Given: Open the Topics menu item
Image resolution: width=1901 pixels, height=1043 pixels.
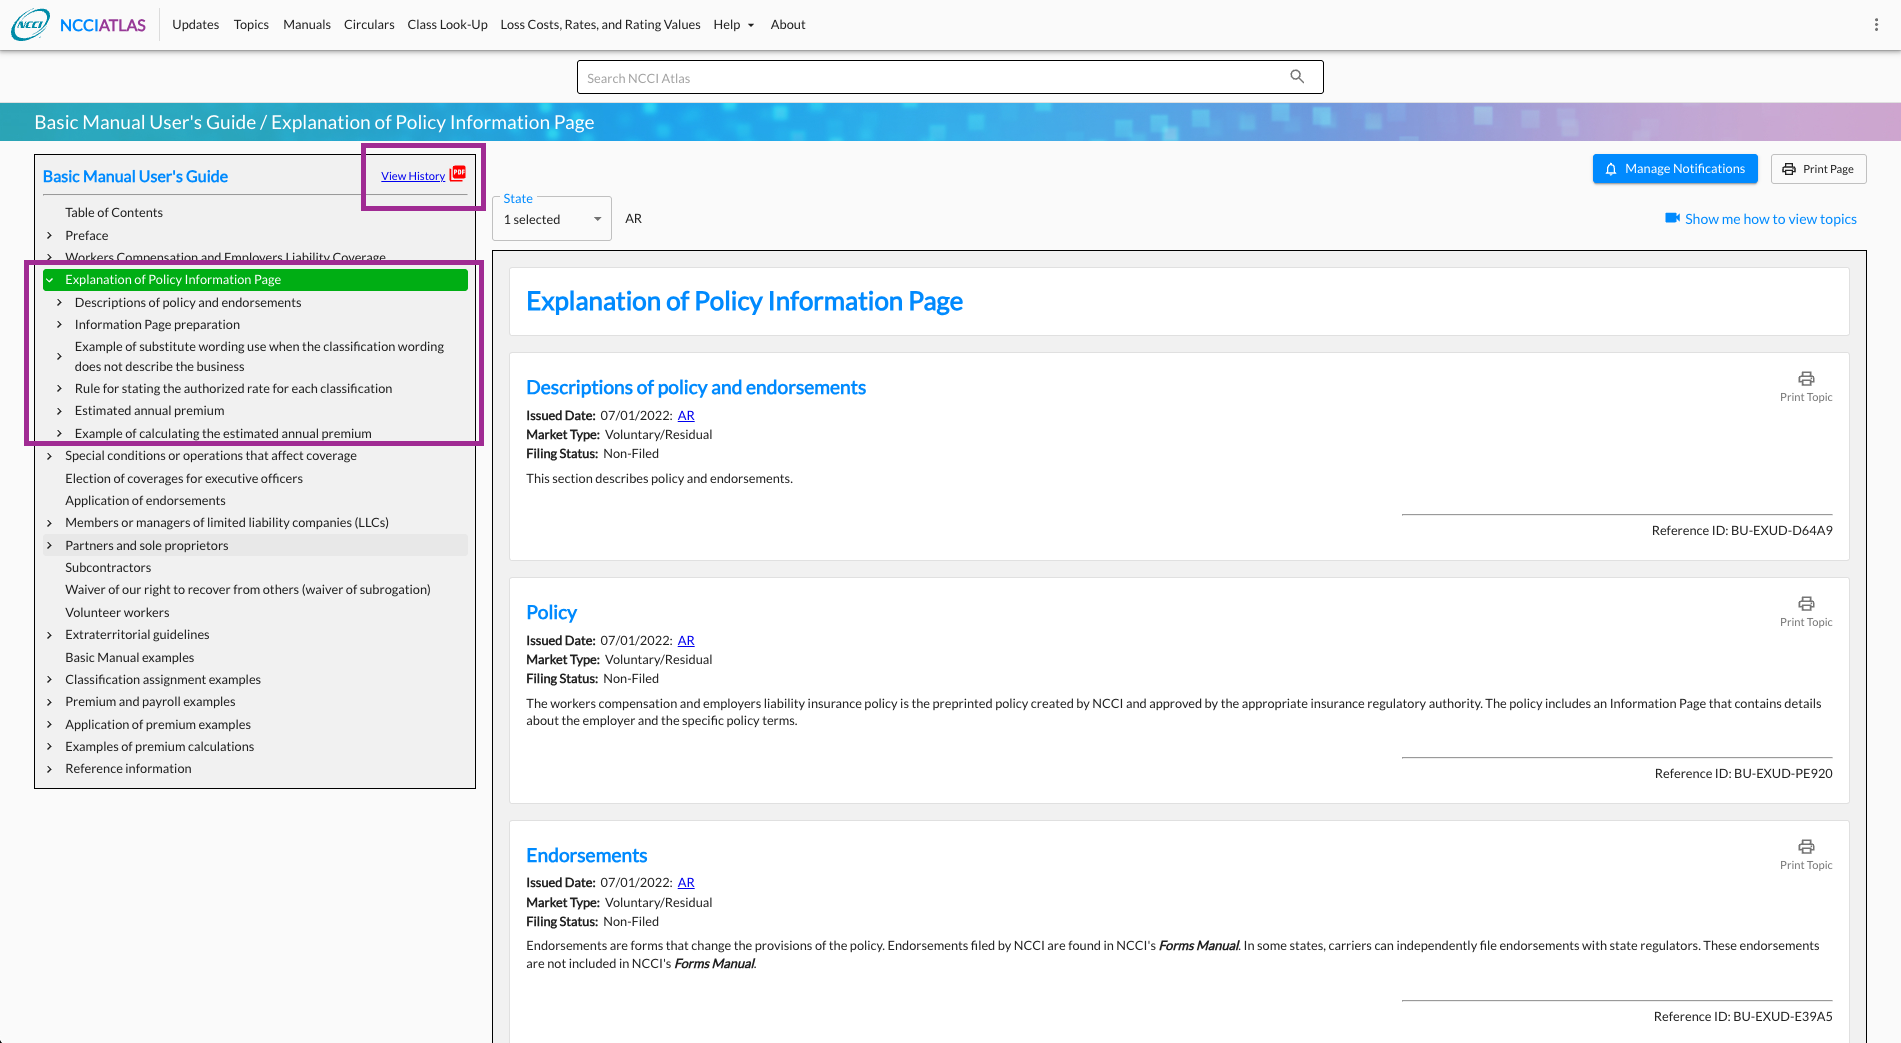Looking at the screenshot, I should pyautogui.click(x=251, y=24).
